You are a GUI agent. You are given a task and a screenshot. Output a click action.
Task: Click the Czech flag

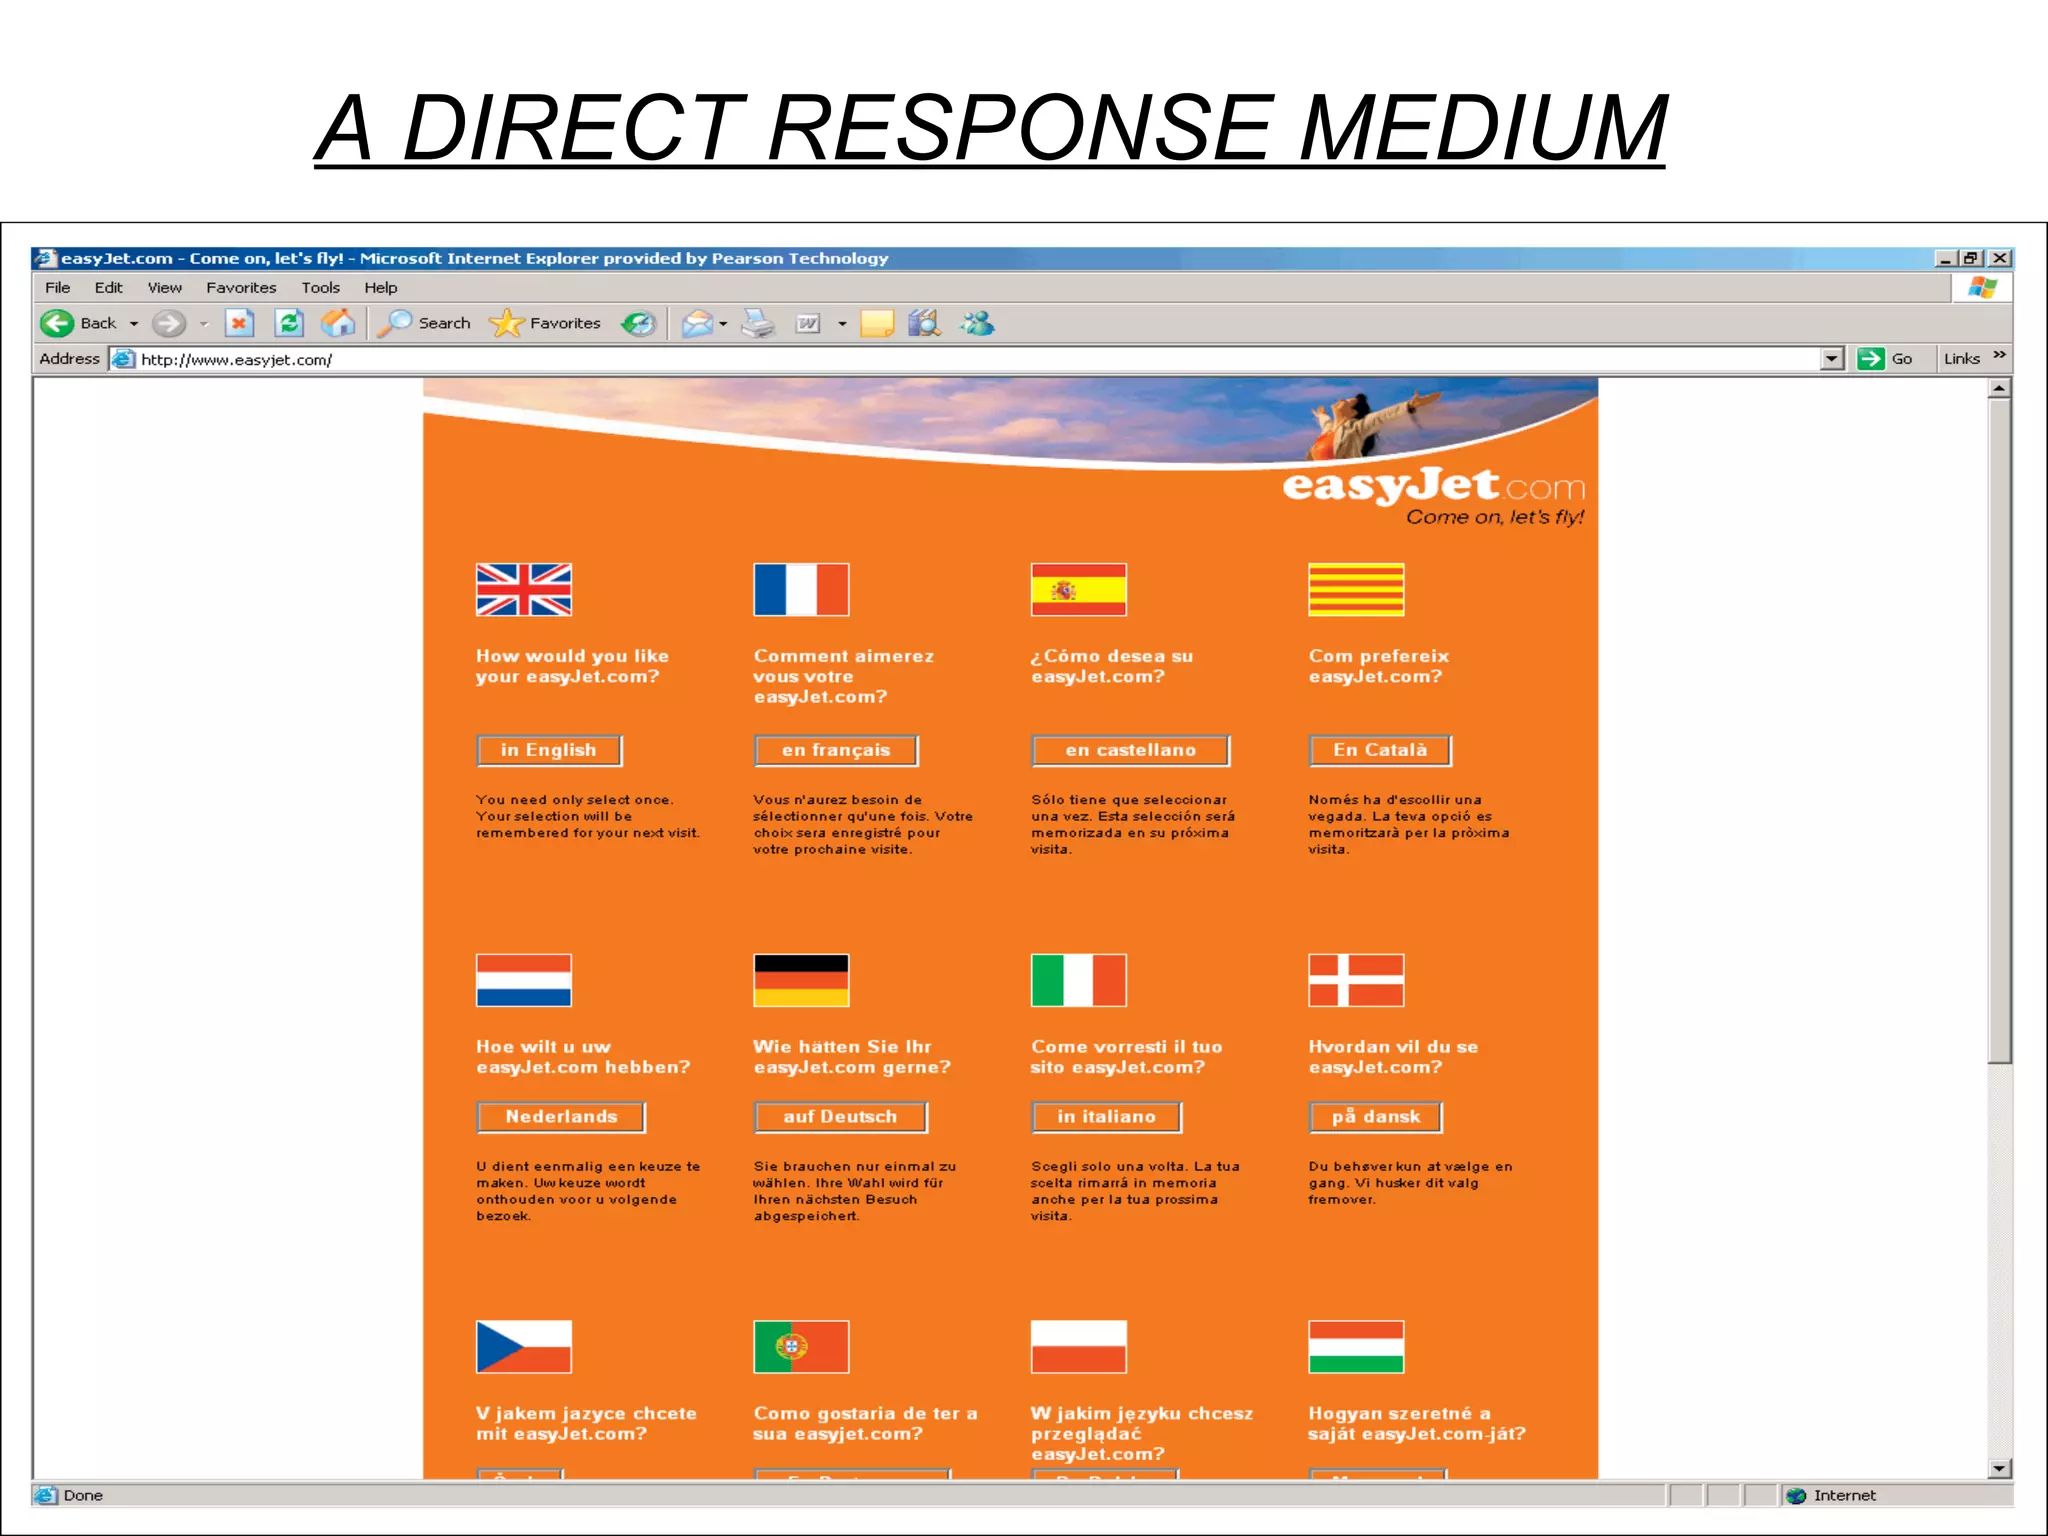(x=524, y=1347)
